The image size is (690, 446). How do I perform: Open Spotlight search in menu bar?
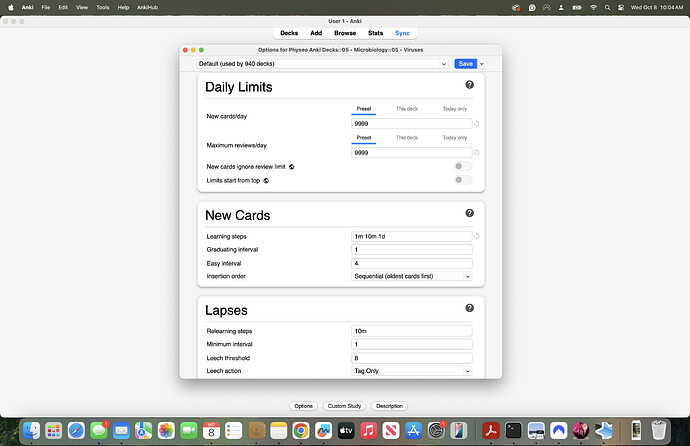(607, 7)
